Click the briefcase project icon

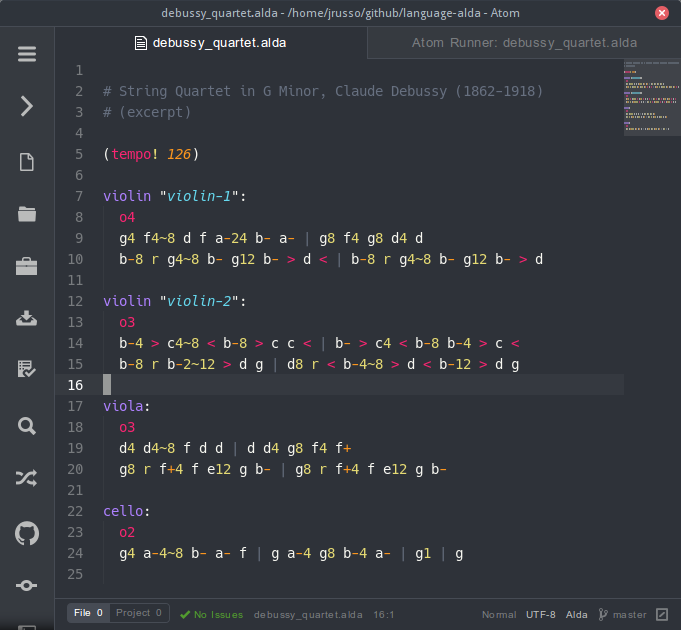tap(27, 266)
